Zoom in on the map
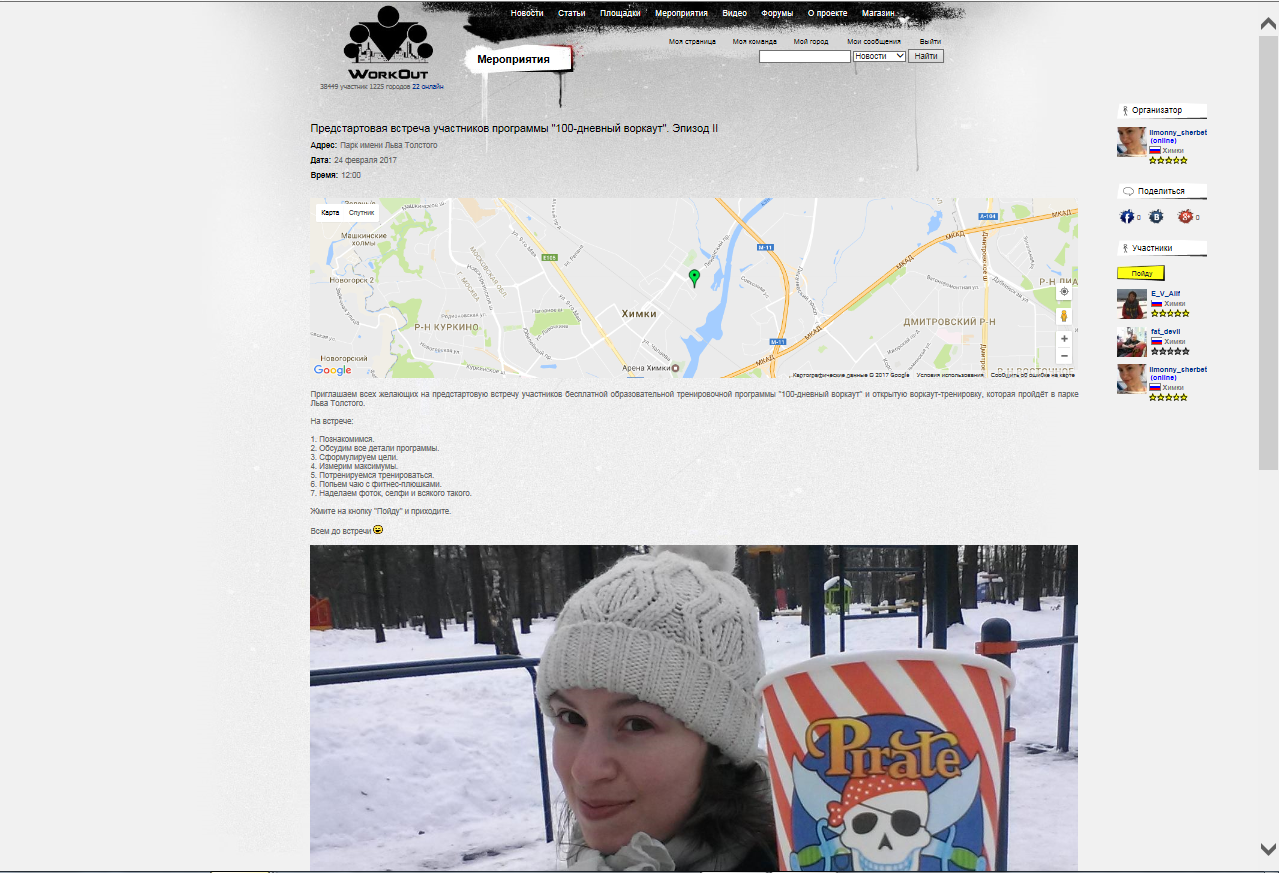This screenshot has height=873, width=1279. 1064,339
